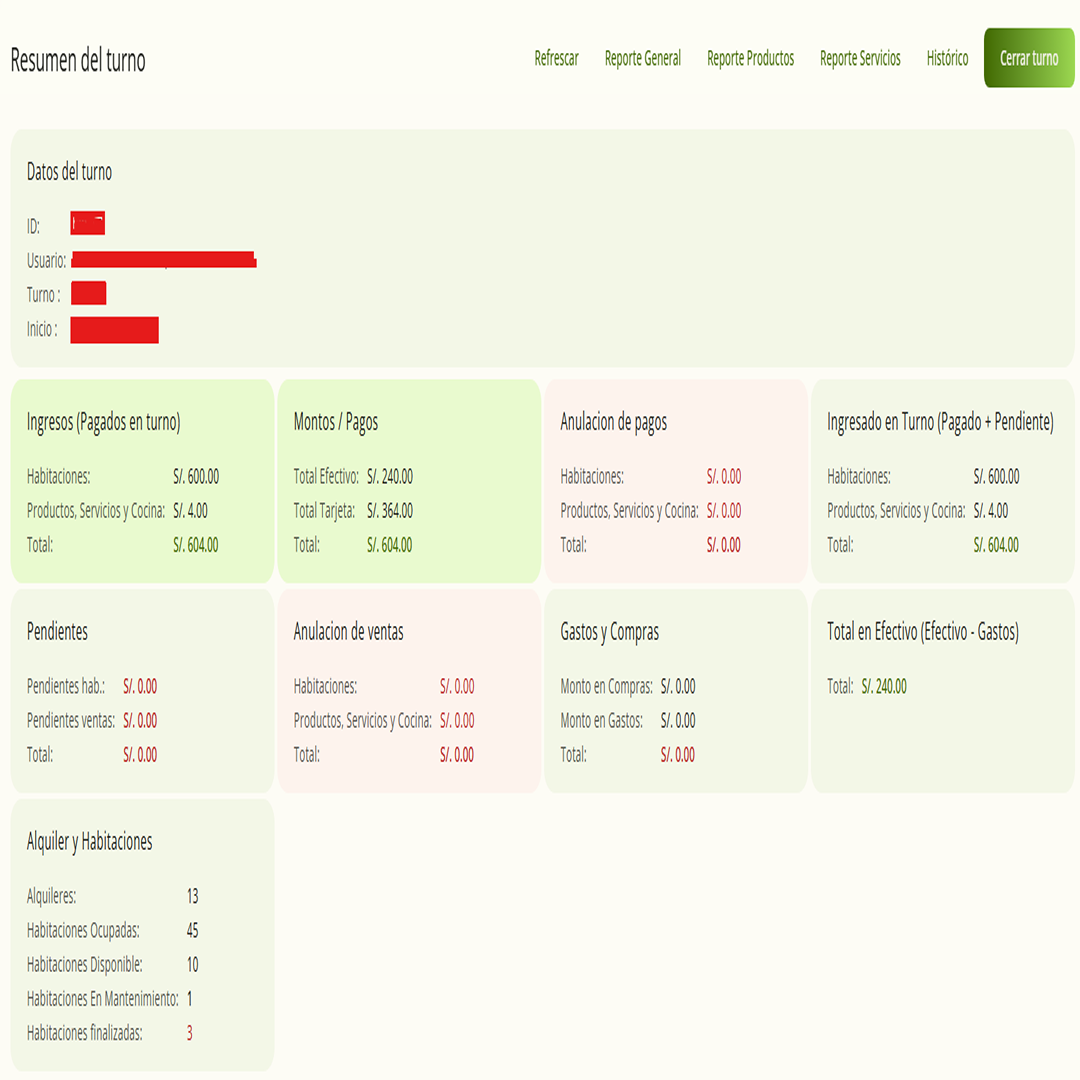Select the Resumen del turno heading
The image size is (1080, 1080).
click(x=78, y=61)
